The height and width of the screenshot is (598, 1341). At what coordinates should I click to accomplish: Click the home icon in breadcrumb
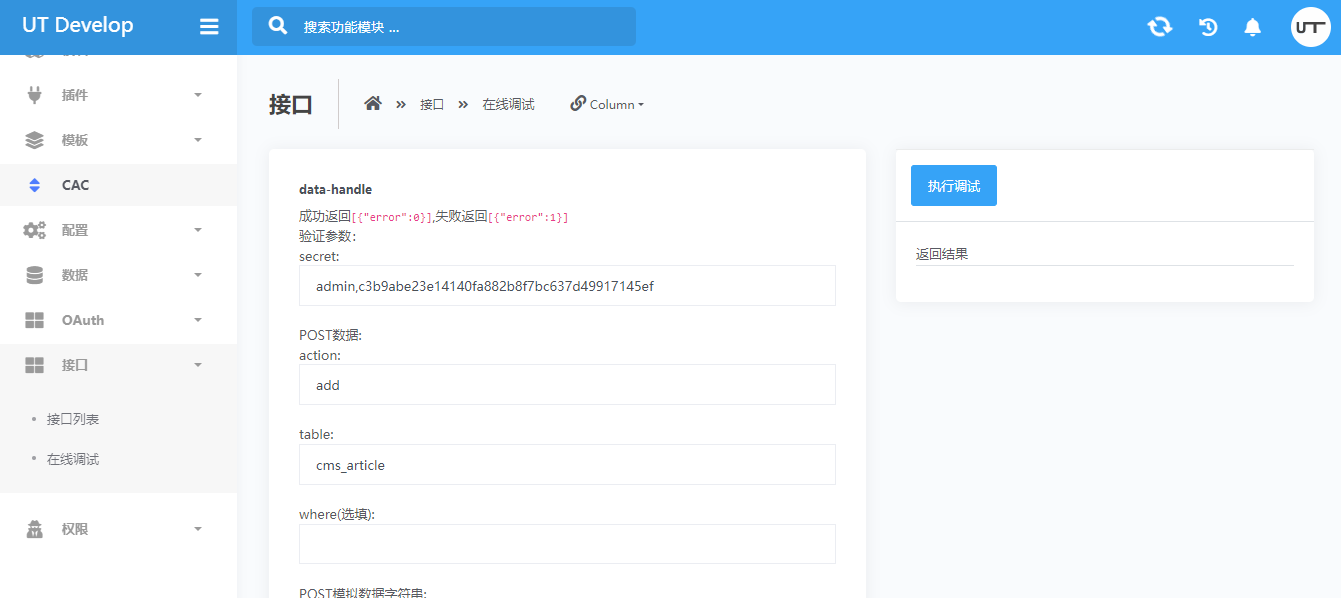tap(373, 104)
